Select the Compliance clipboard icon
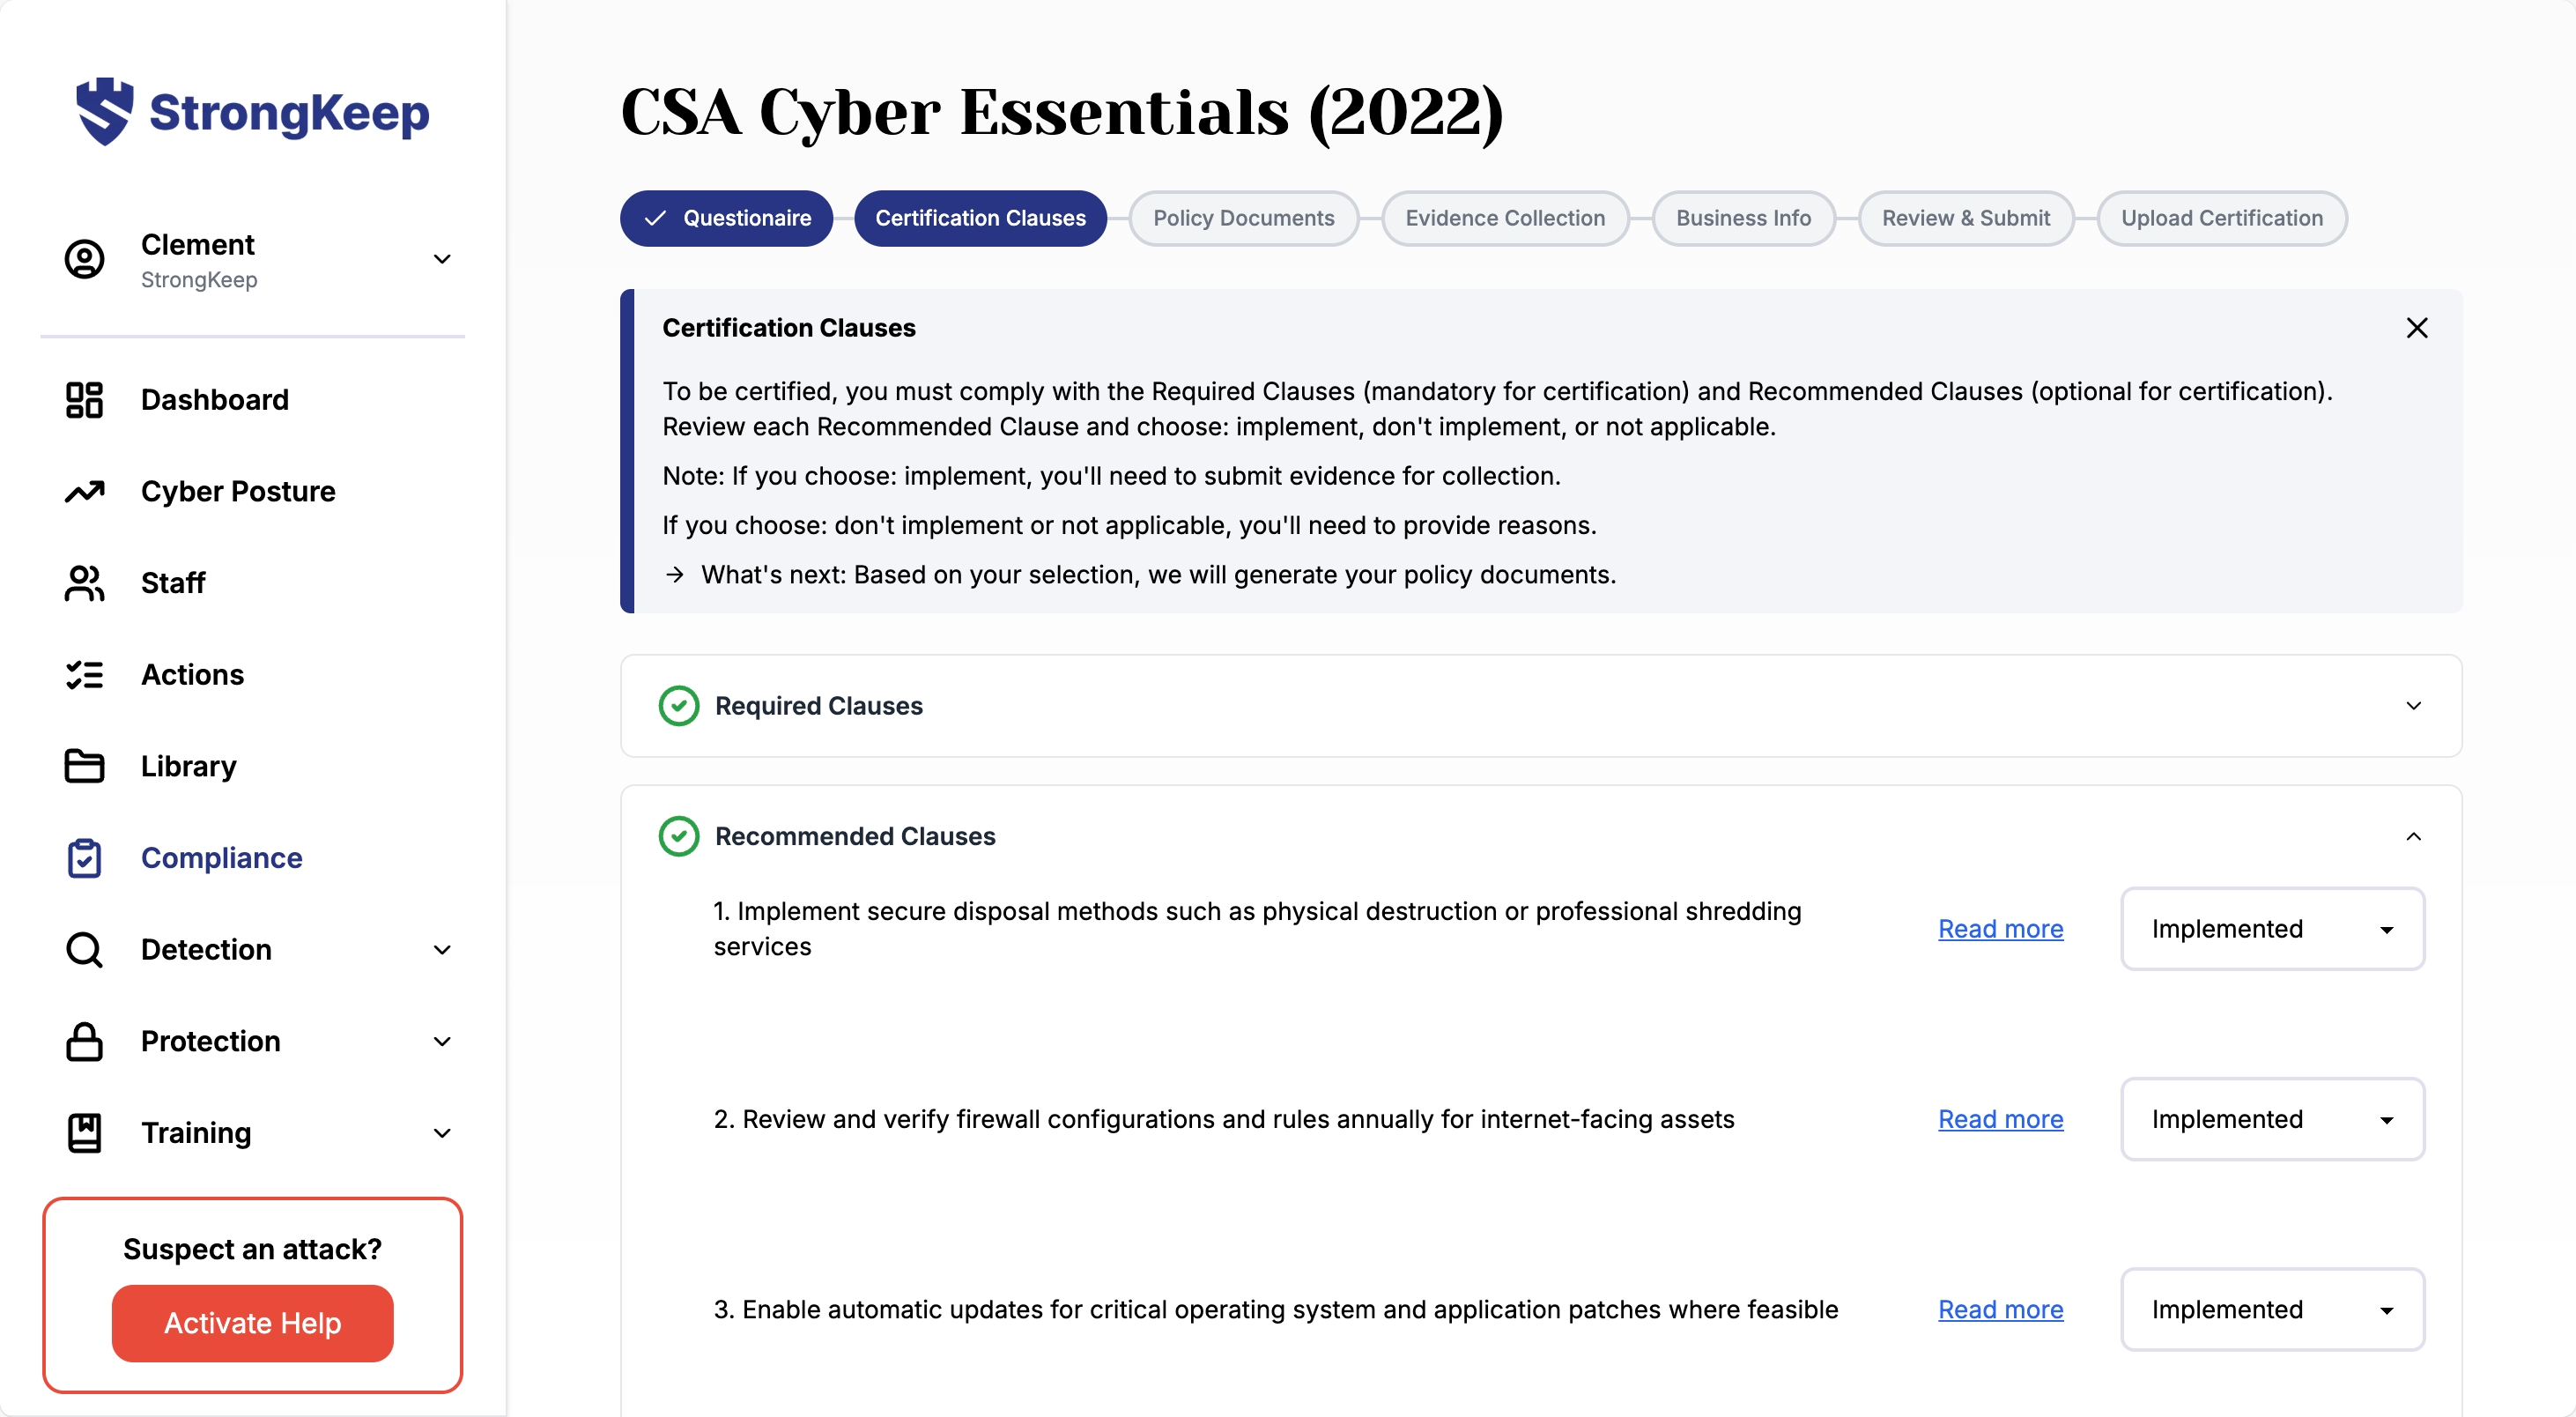The height and width of the screenshot is (1417, 2576). point(84,858)
